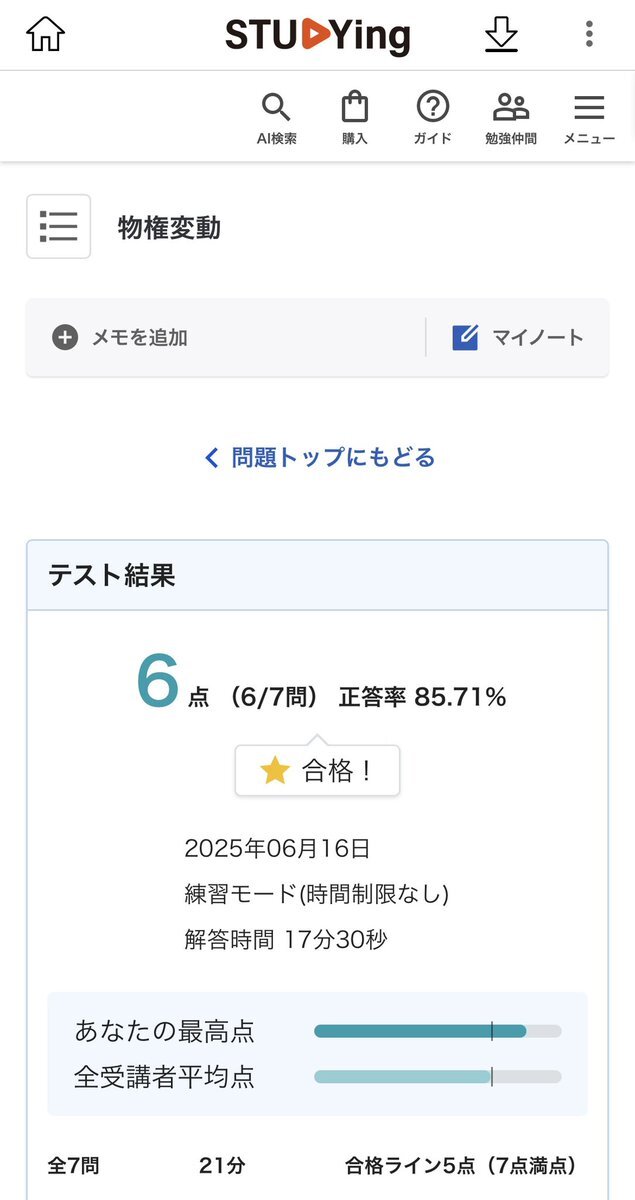The height and width of the screenshot is (1200, 635).
Task: Click メモを追加 text
Action: pyautogui.click(x=140, y=337)
